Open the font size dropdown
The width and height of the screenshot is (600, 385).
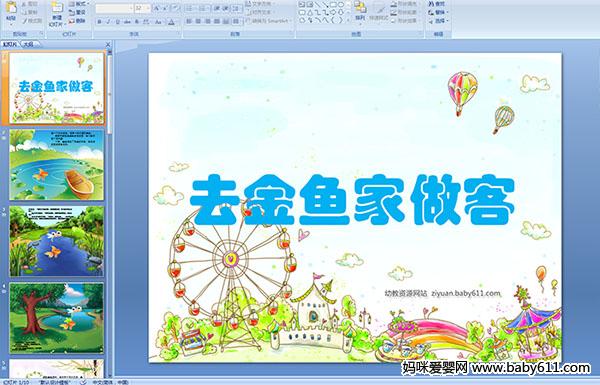(x=148, y=8)
